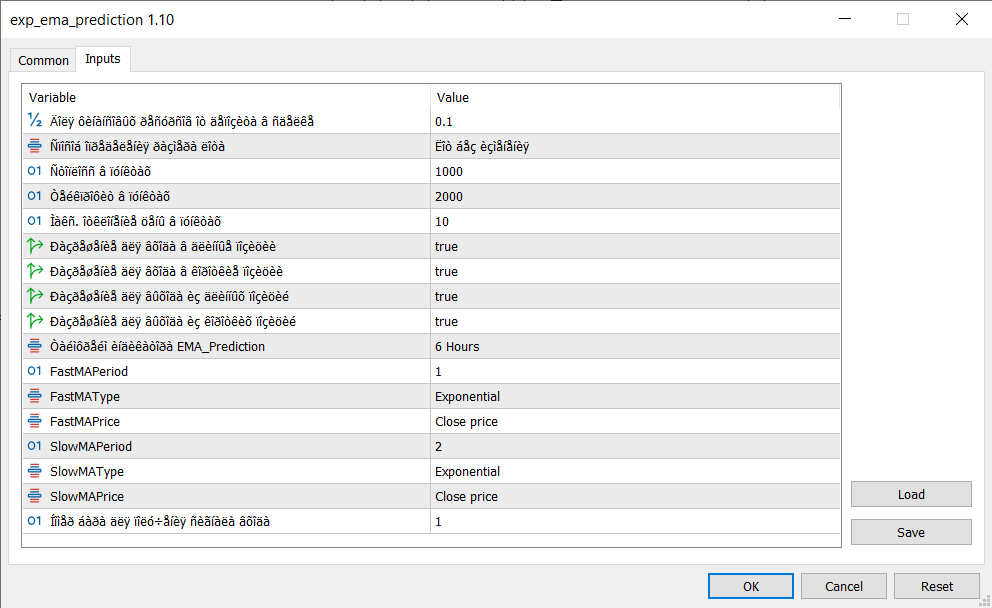This screenshot has height=608, width=992.
Task: Click the Value column header
Action: point(635,97)
